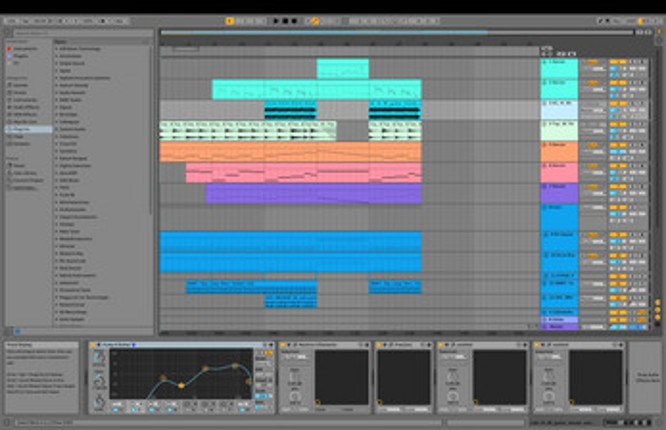Open User Library under browser Places
This screenshot has width=666, height=430.
click(x=23, y=173)
